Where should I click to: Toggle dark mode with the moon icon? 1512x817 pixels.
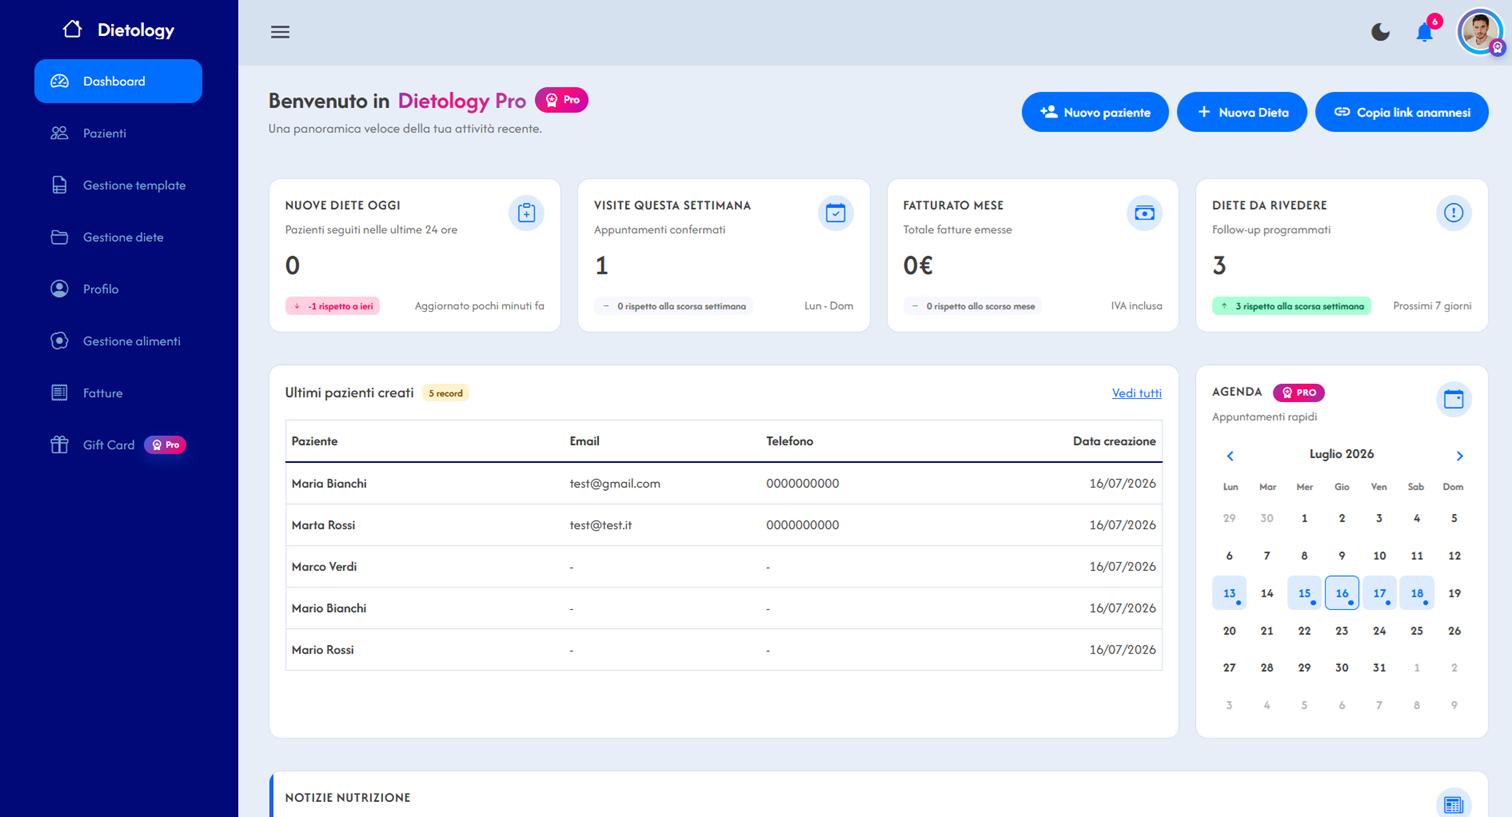click(x=1380, y=32)
